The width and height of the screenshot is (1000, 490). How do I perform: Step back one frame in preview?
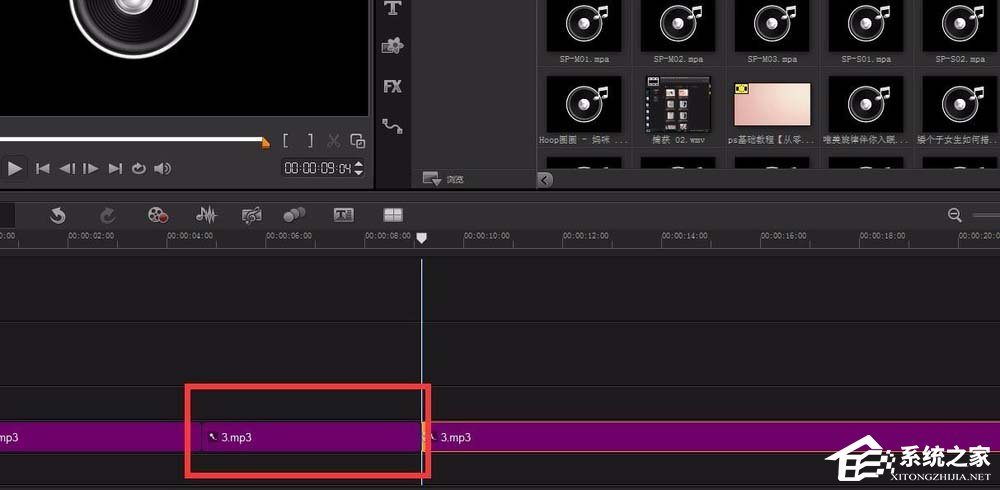point(67,168)
